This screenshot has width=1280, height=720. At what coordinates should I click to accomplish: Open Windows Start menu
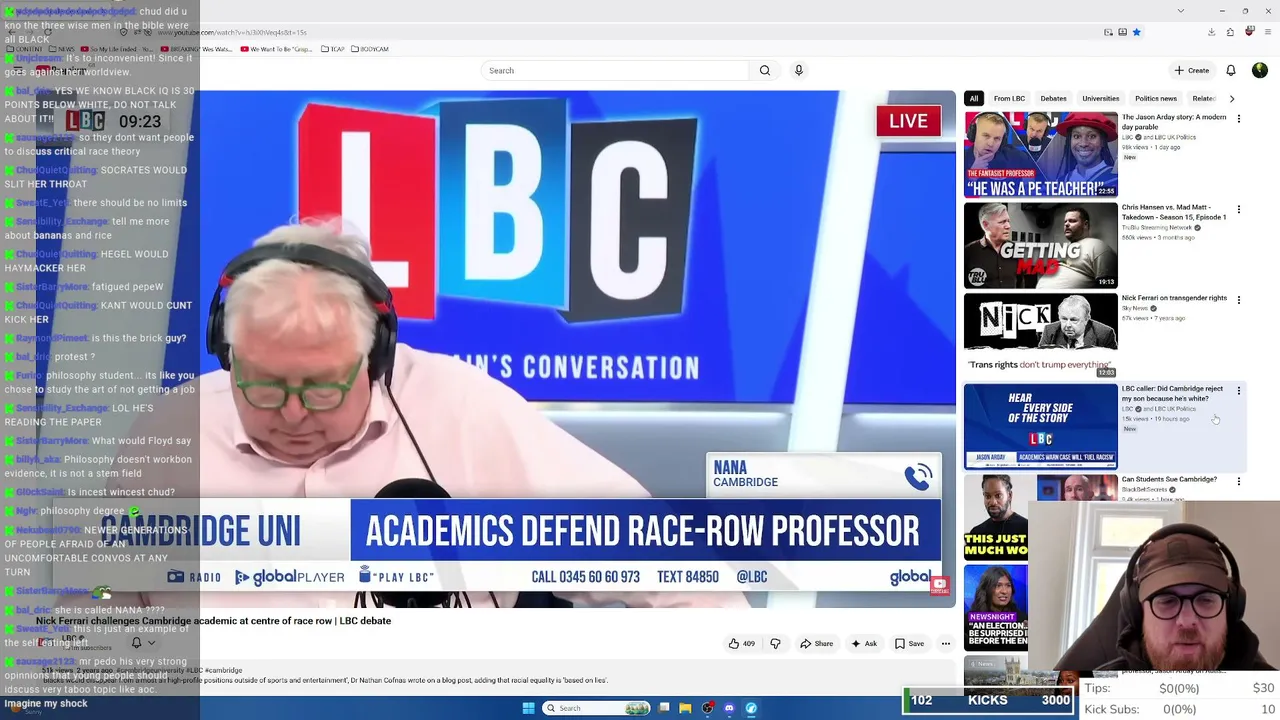point(528,708)
